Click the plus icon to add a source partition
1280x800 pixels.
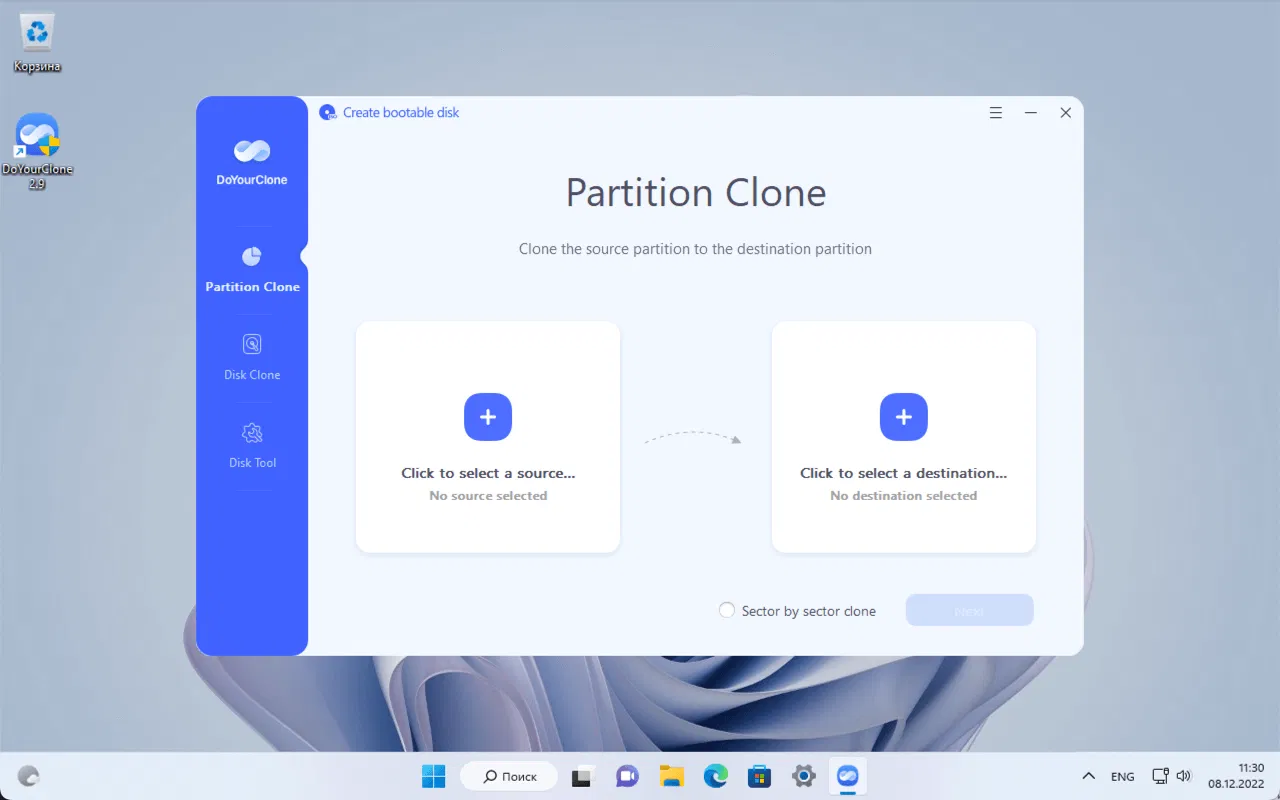pyautogui.click(x=488, y=417)
